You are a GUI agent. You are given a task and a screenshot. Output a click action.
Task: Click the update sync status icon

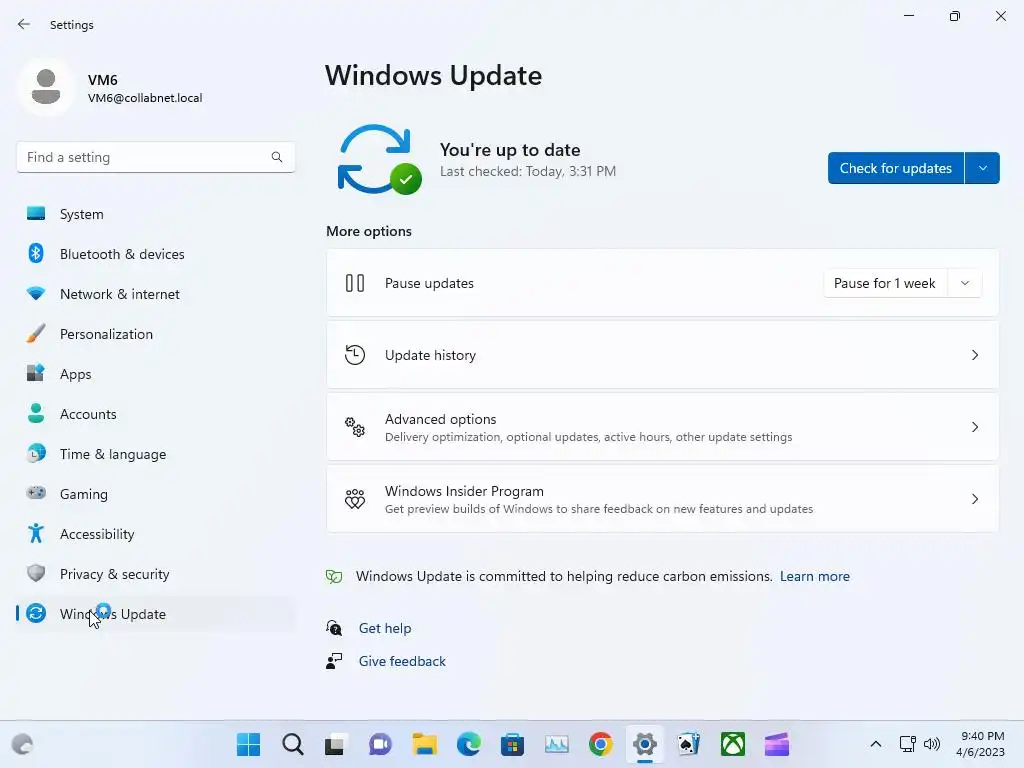click(x=379, y=160)
